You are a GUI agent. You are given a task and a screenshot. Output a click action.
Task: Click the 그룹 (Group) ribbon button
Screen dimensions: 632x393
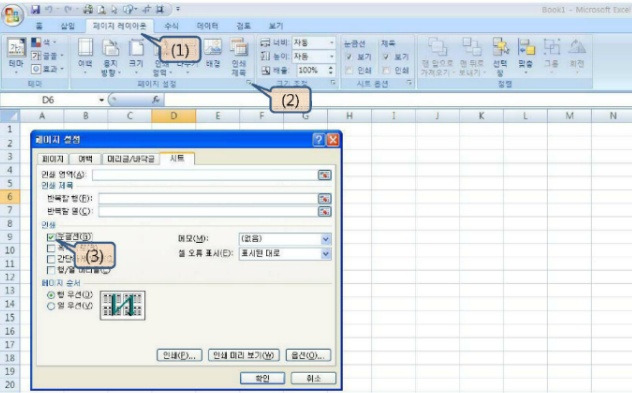click(551, 56)
